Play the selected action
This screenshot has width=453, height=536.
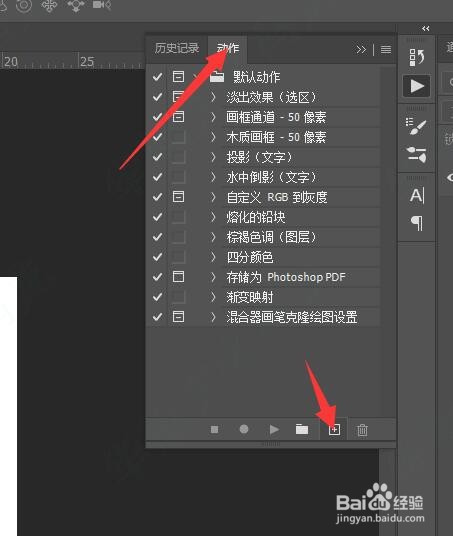coord(274,429)
